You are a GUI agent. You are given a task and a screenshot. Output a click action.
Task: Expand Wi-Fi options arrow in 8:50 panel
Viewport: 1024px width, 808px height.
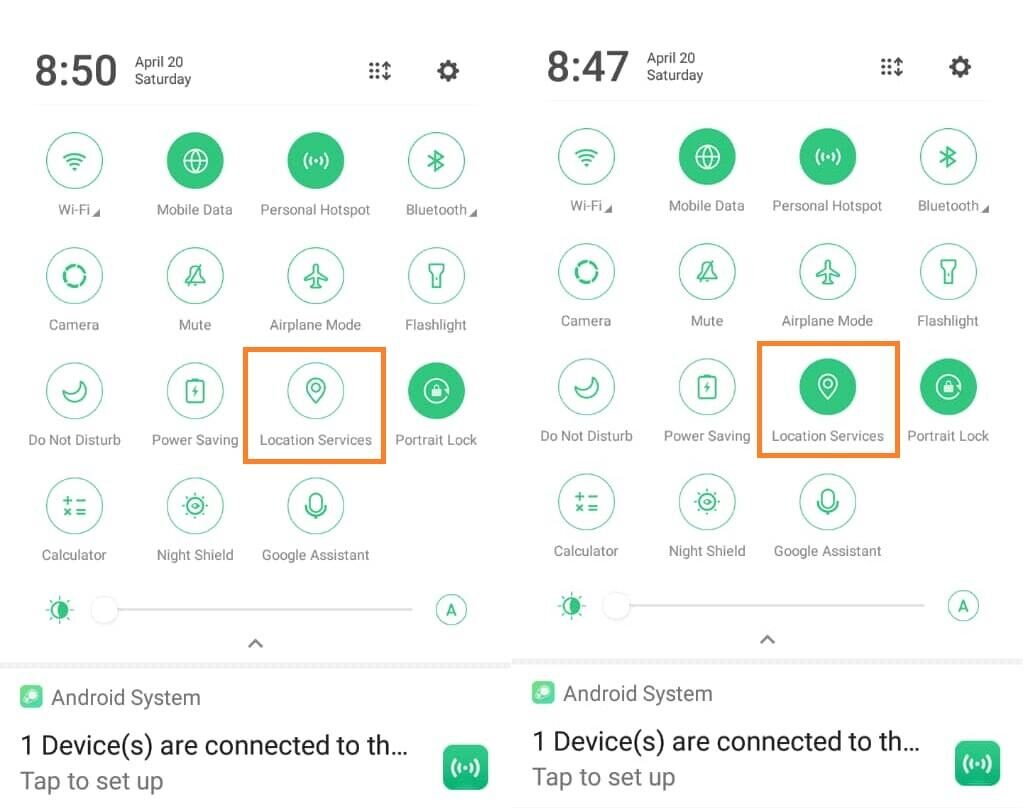(x=96, y=212)
